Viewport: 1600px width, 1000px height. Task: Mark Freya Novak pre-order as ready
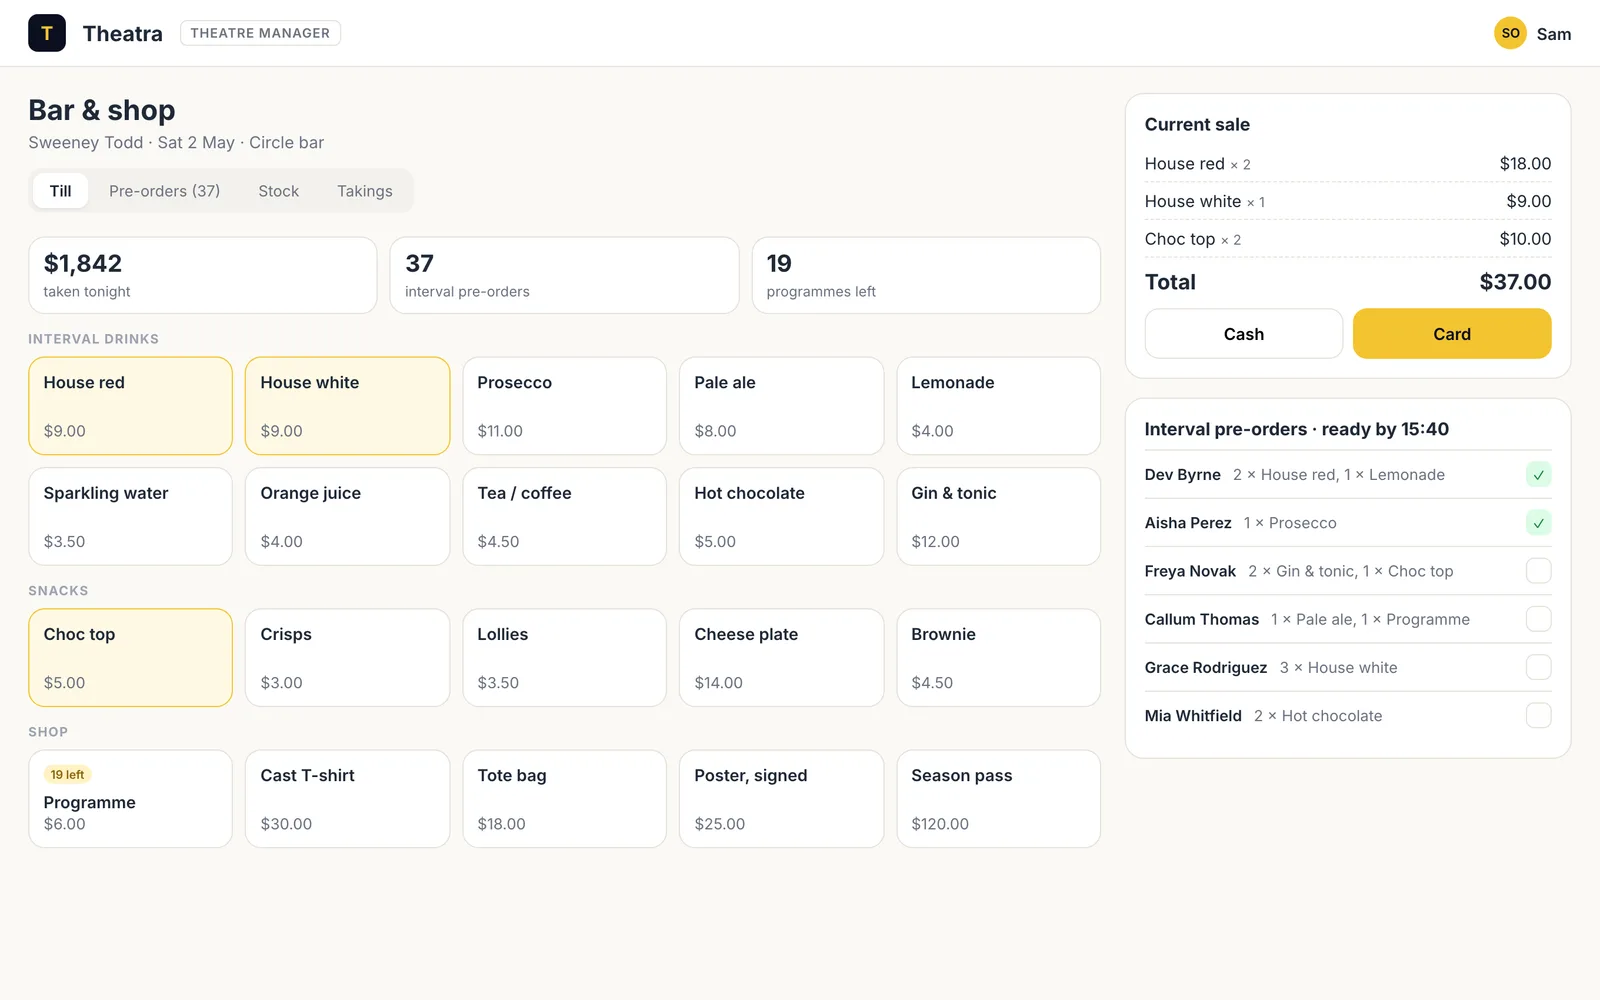(x=1538, y=571)
